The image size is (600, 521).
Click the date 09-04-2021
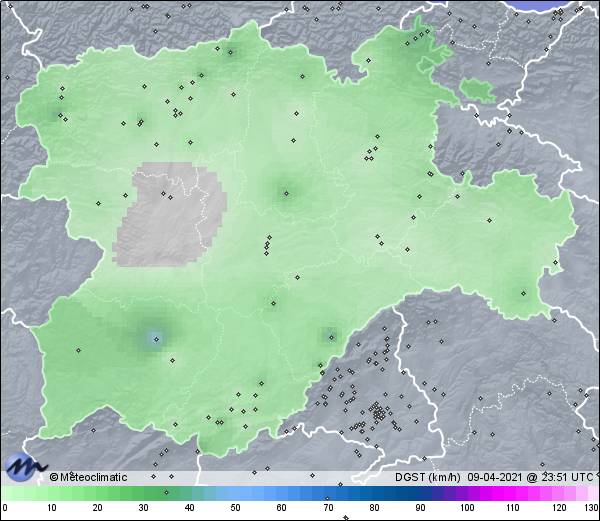495,477
